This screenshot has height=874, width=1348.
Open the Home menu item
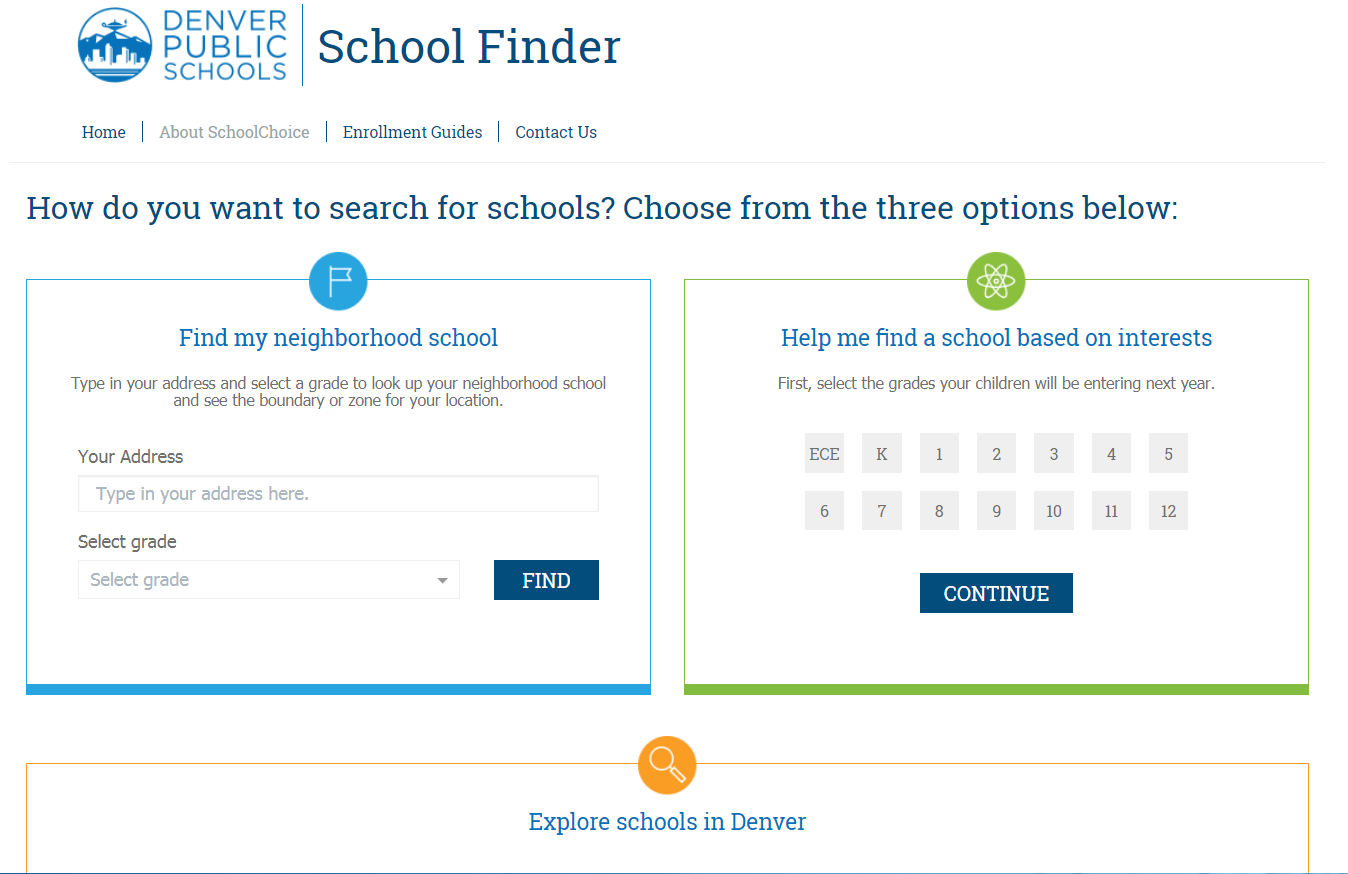point(104,132)
